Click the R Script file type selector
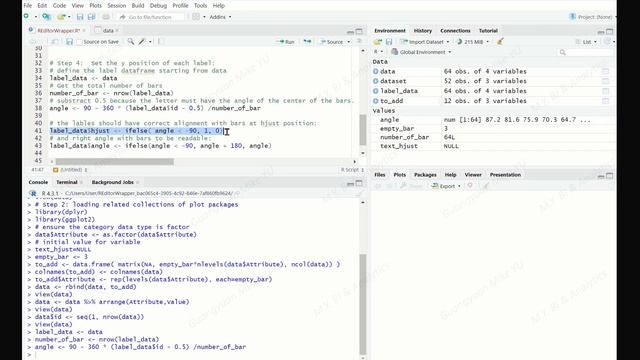This screenshot has width=640, height=360. [x=352, y=169]
